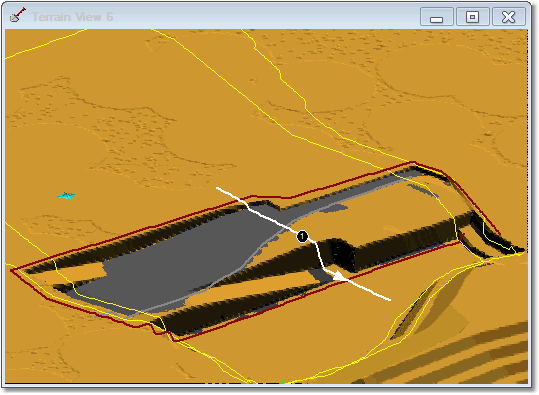
Task: Click the white arrowhead on the path
Action: (x=340, y=276)
